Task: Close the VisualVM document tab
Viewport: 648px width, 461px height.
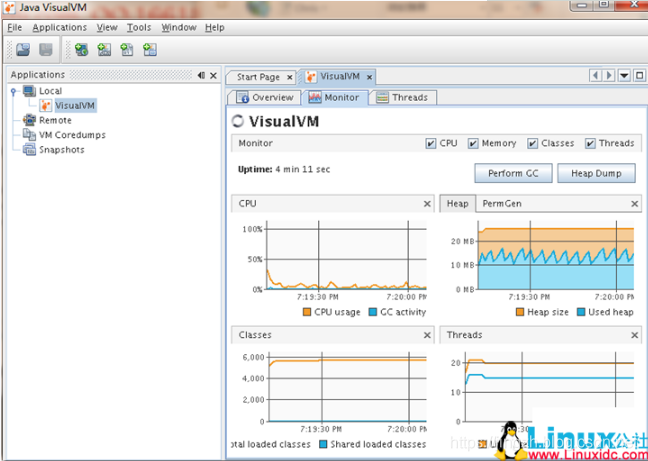Action: pyautogui.click(x=369, y=77)
